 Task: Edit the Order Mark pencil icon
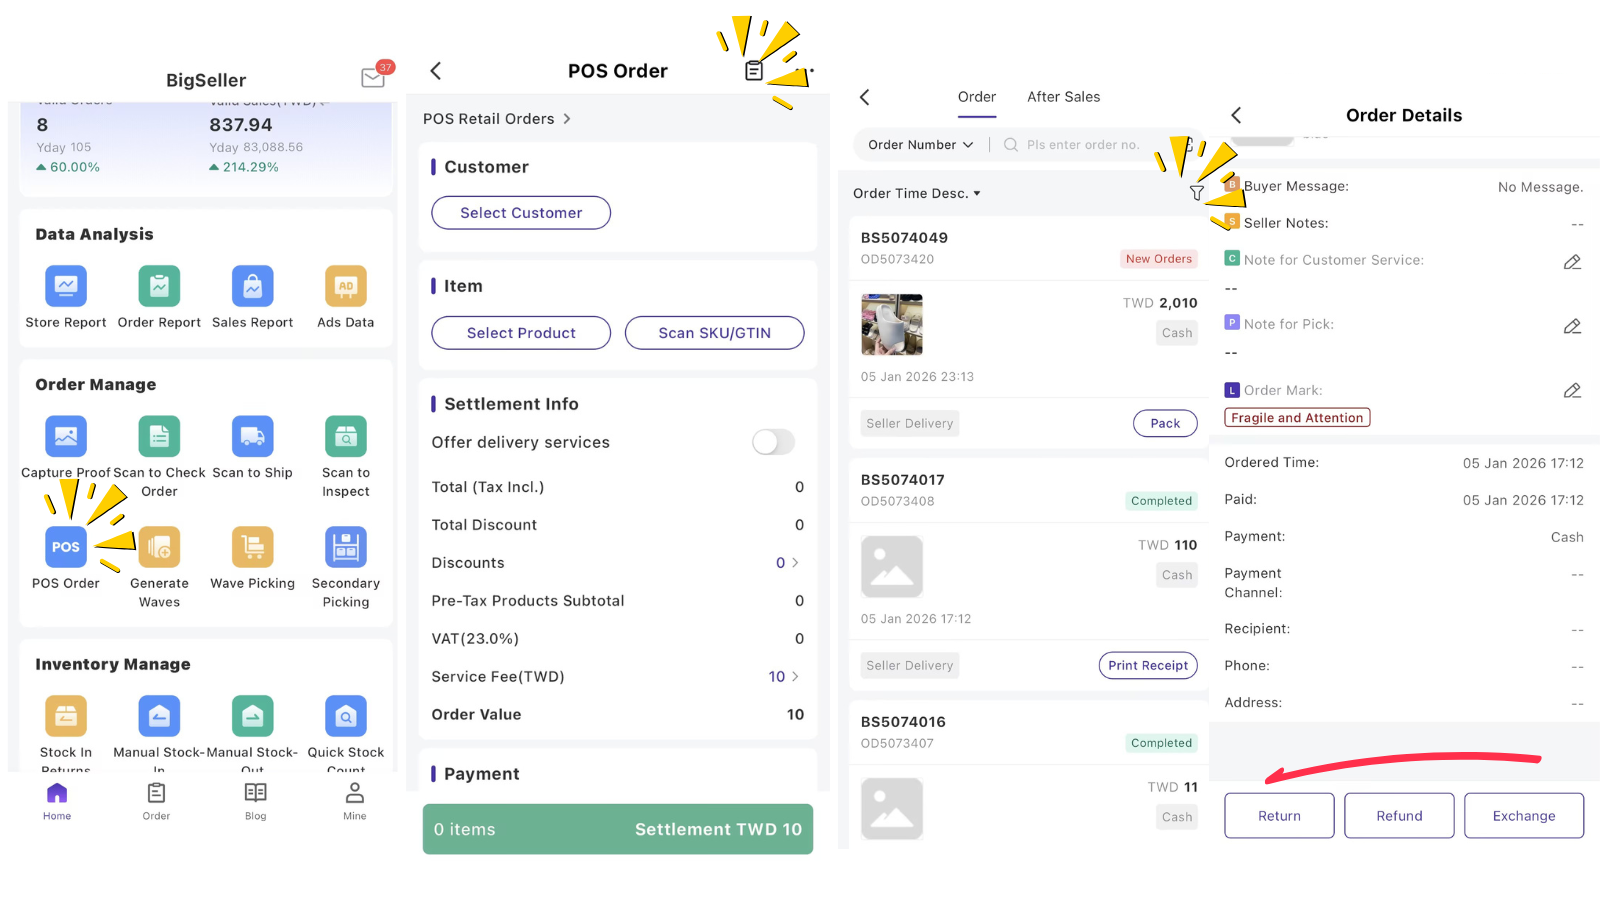pos(1572,391)
